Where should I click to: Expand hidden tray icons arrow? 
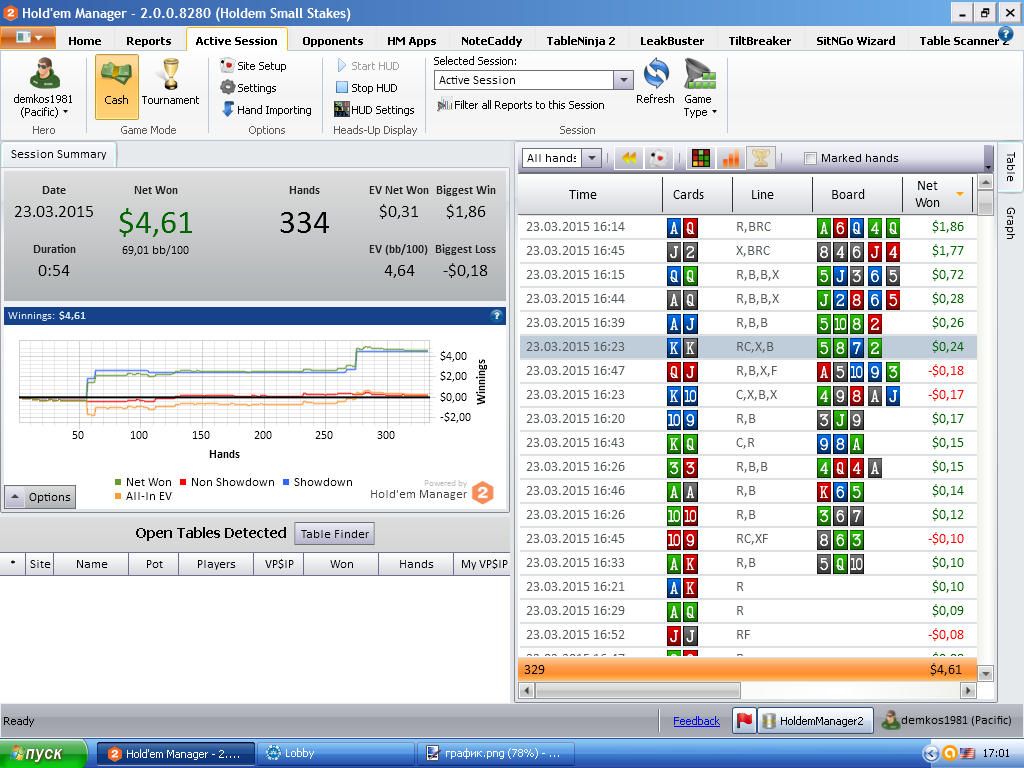tap(930, 754)
